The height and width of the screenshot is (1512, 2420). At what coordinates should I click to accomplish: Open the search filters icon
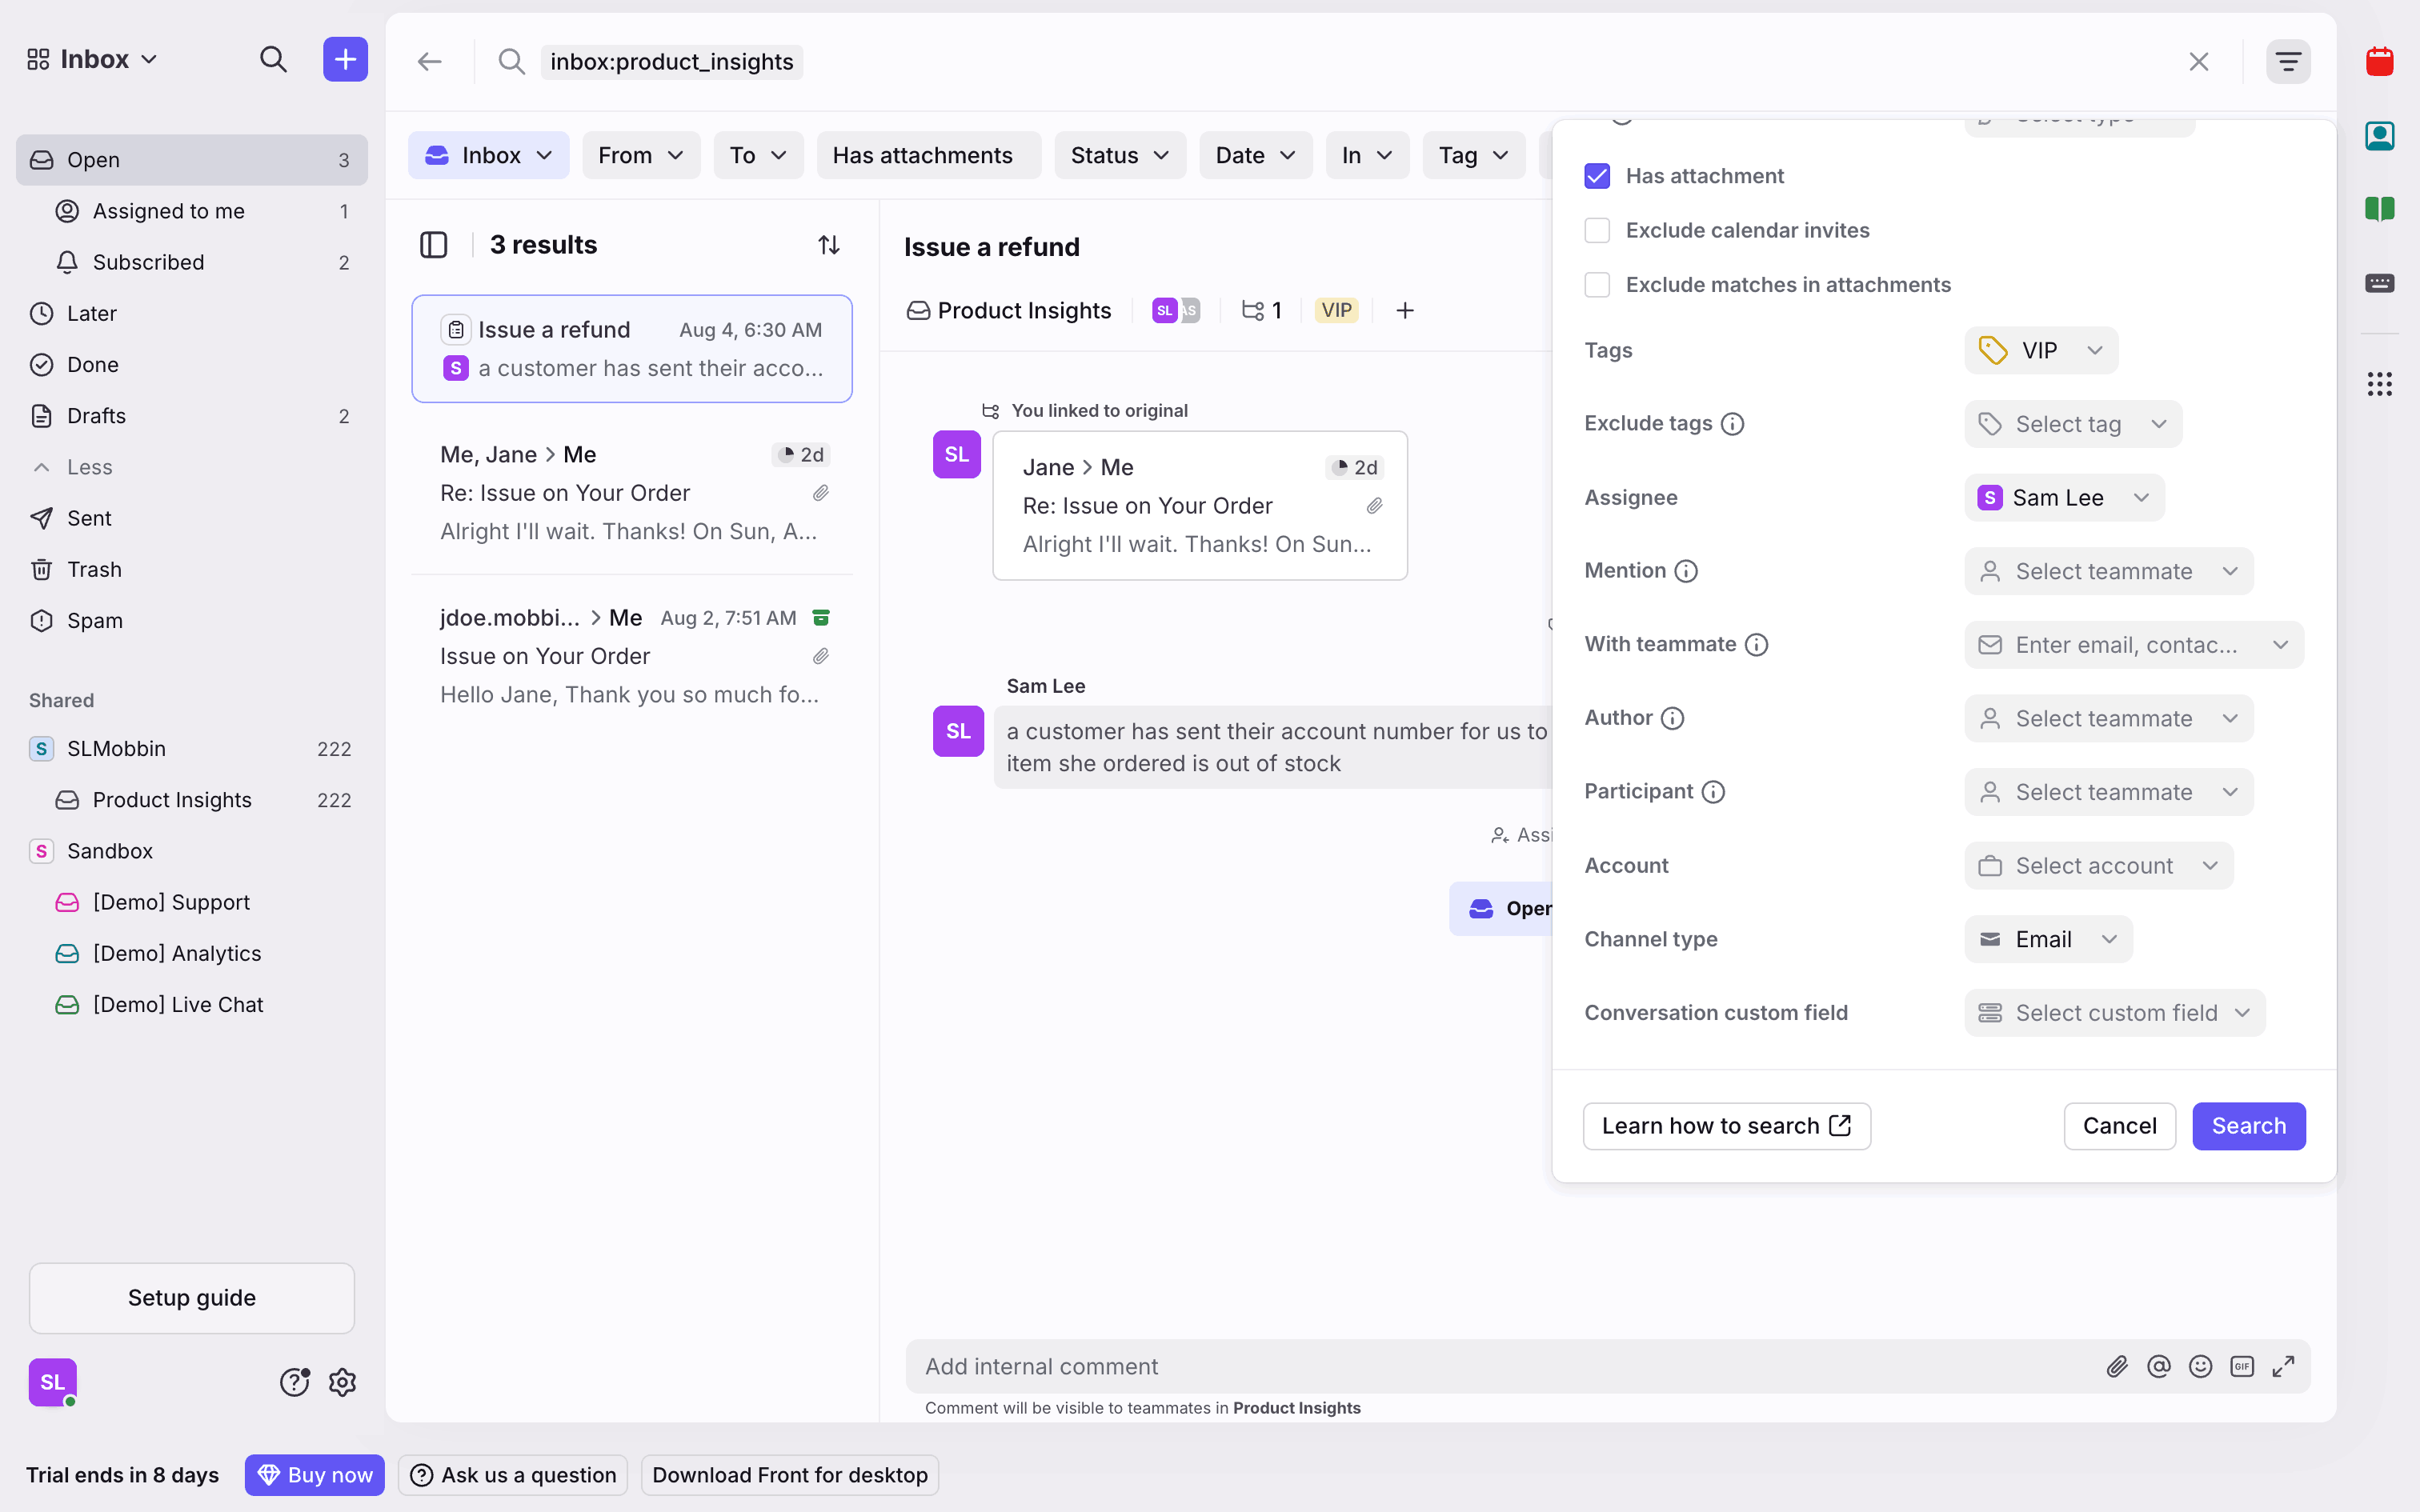[x=2287, y=62]
